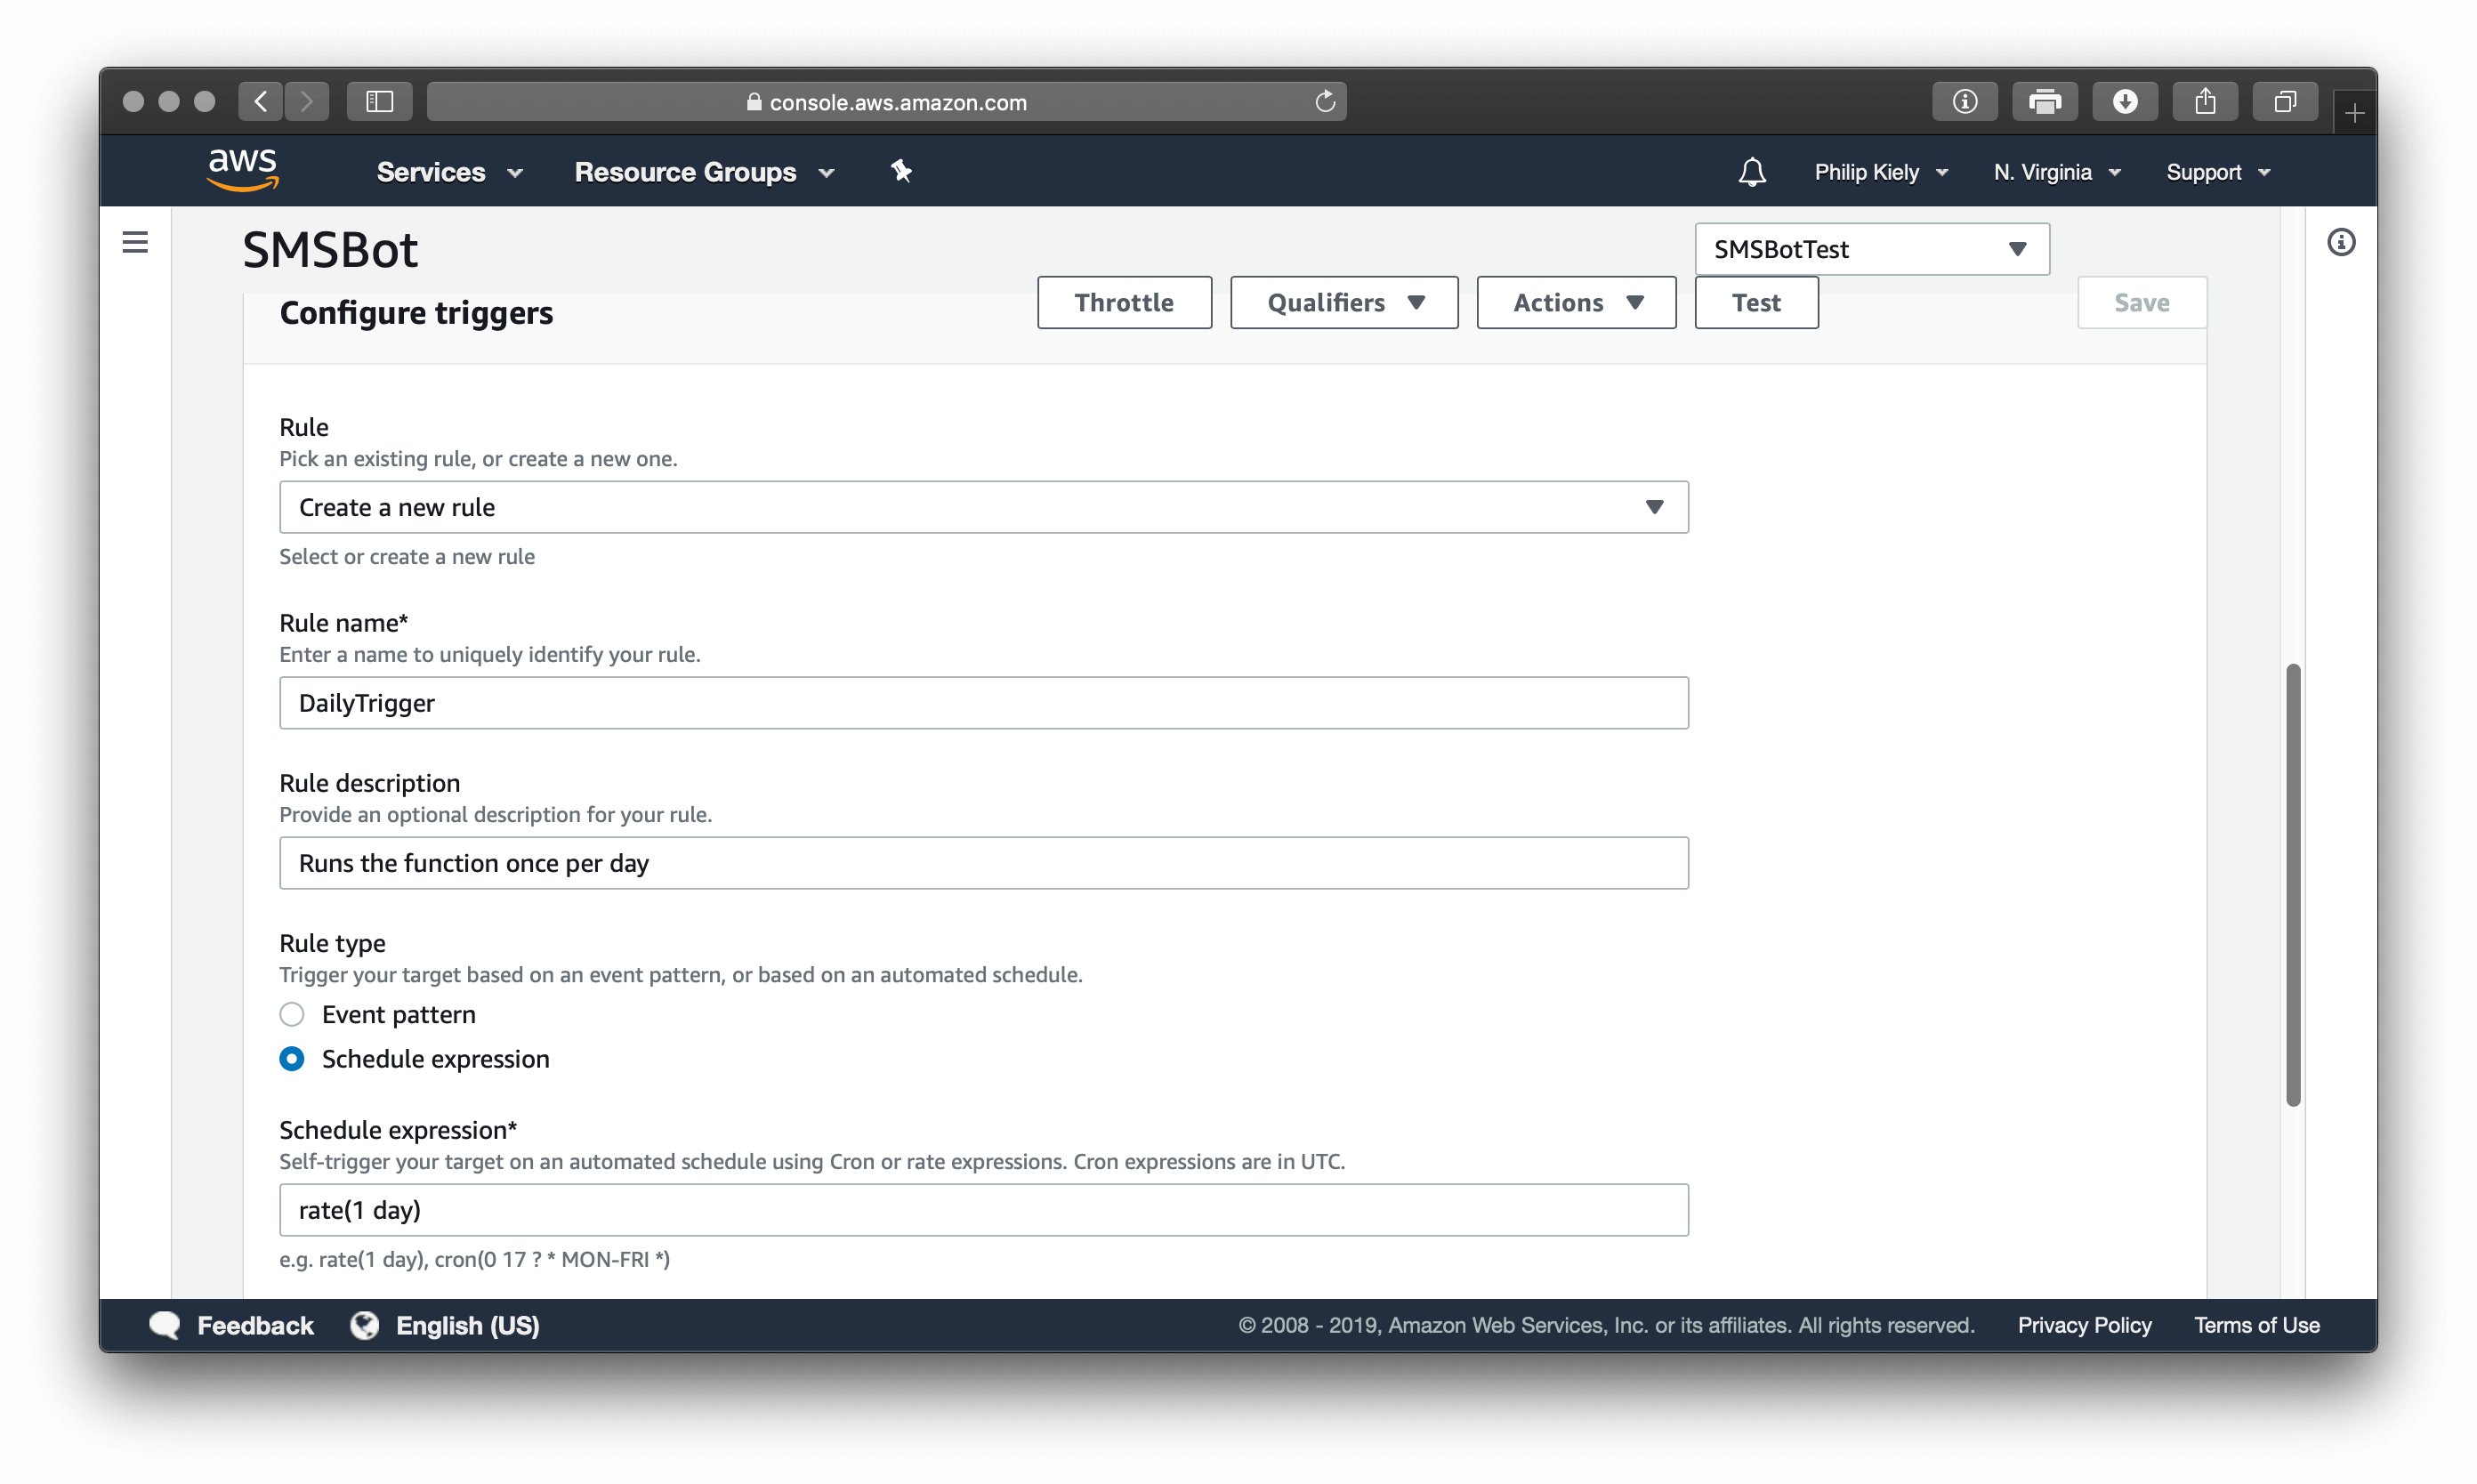
Task: Click the Configure triggers heading
Action: click(x=416, y=313)
